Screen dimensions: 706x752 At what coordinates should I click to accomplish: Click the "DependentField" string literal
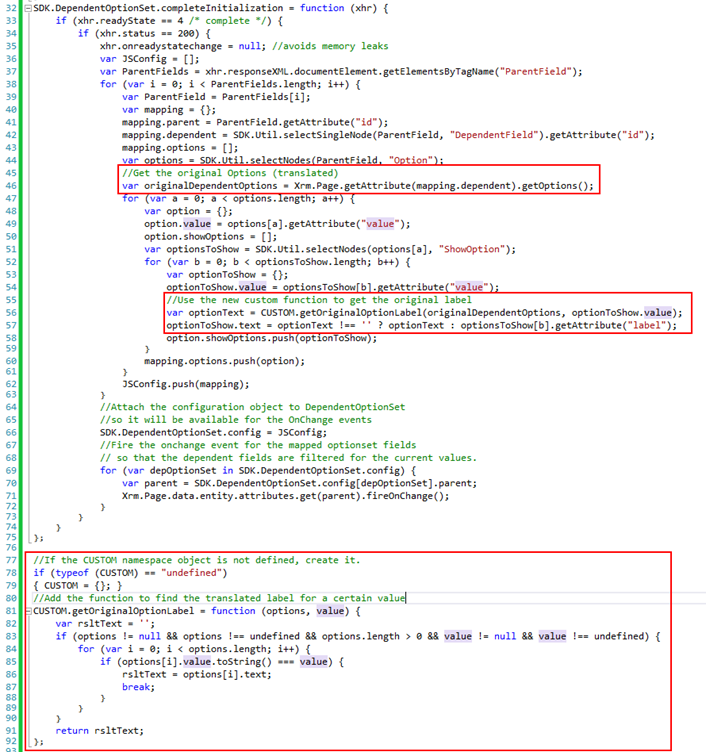[x=493, y=135]
